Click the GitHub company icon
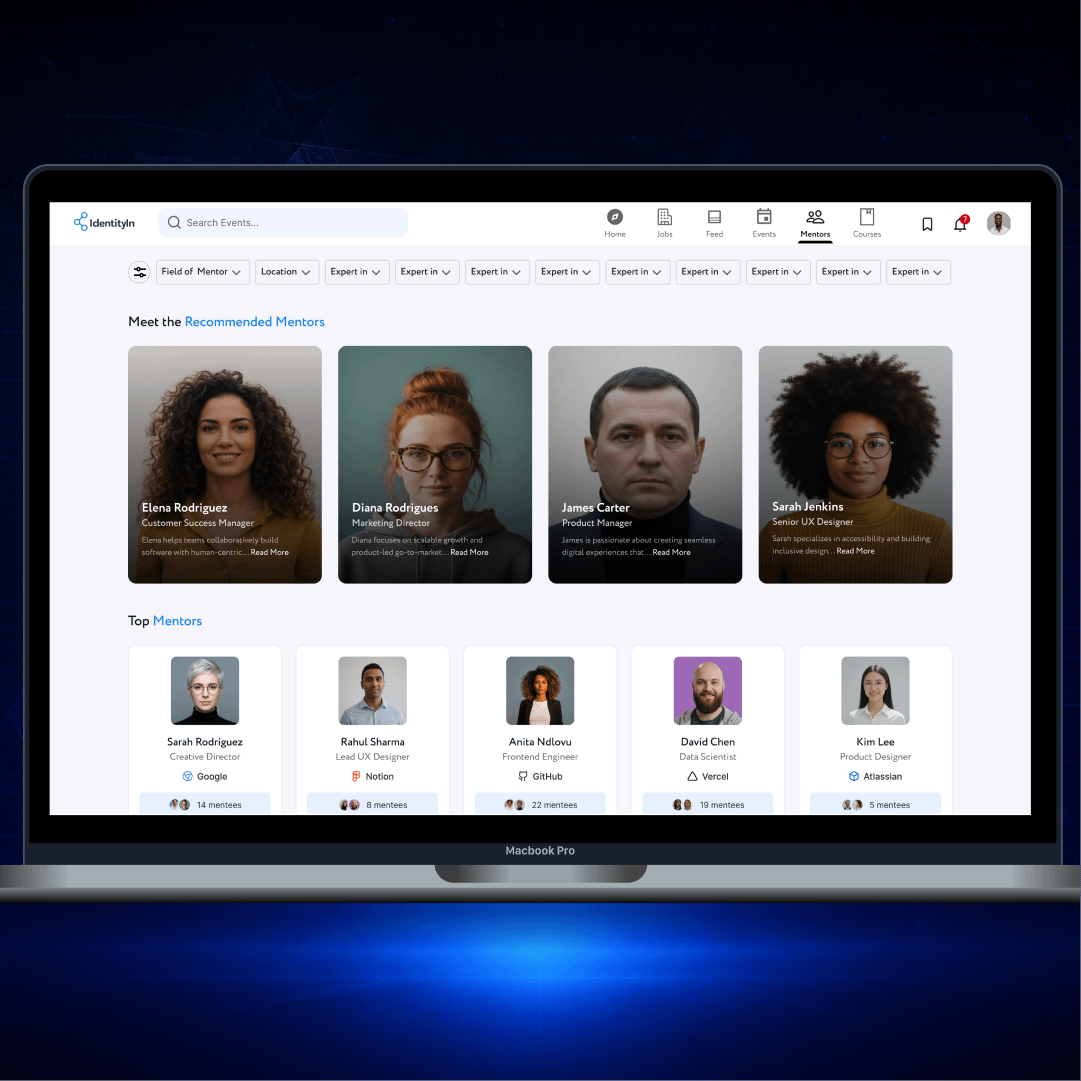Screen dimensions: 1081x1081 click(x=523, y=776)
